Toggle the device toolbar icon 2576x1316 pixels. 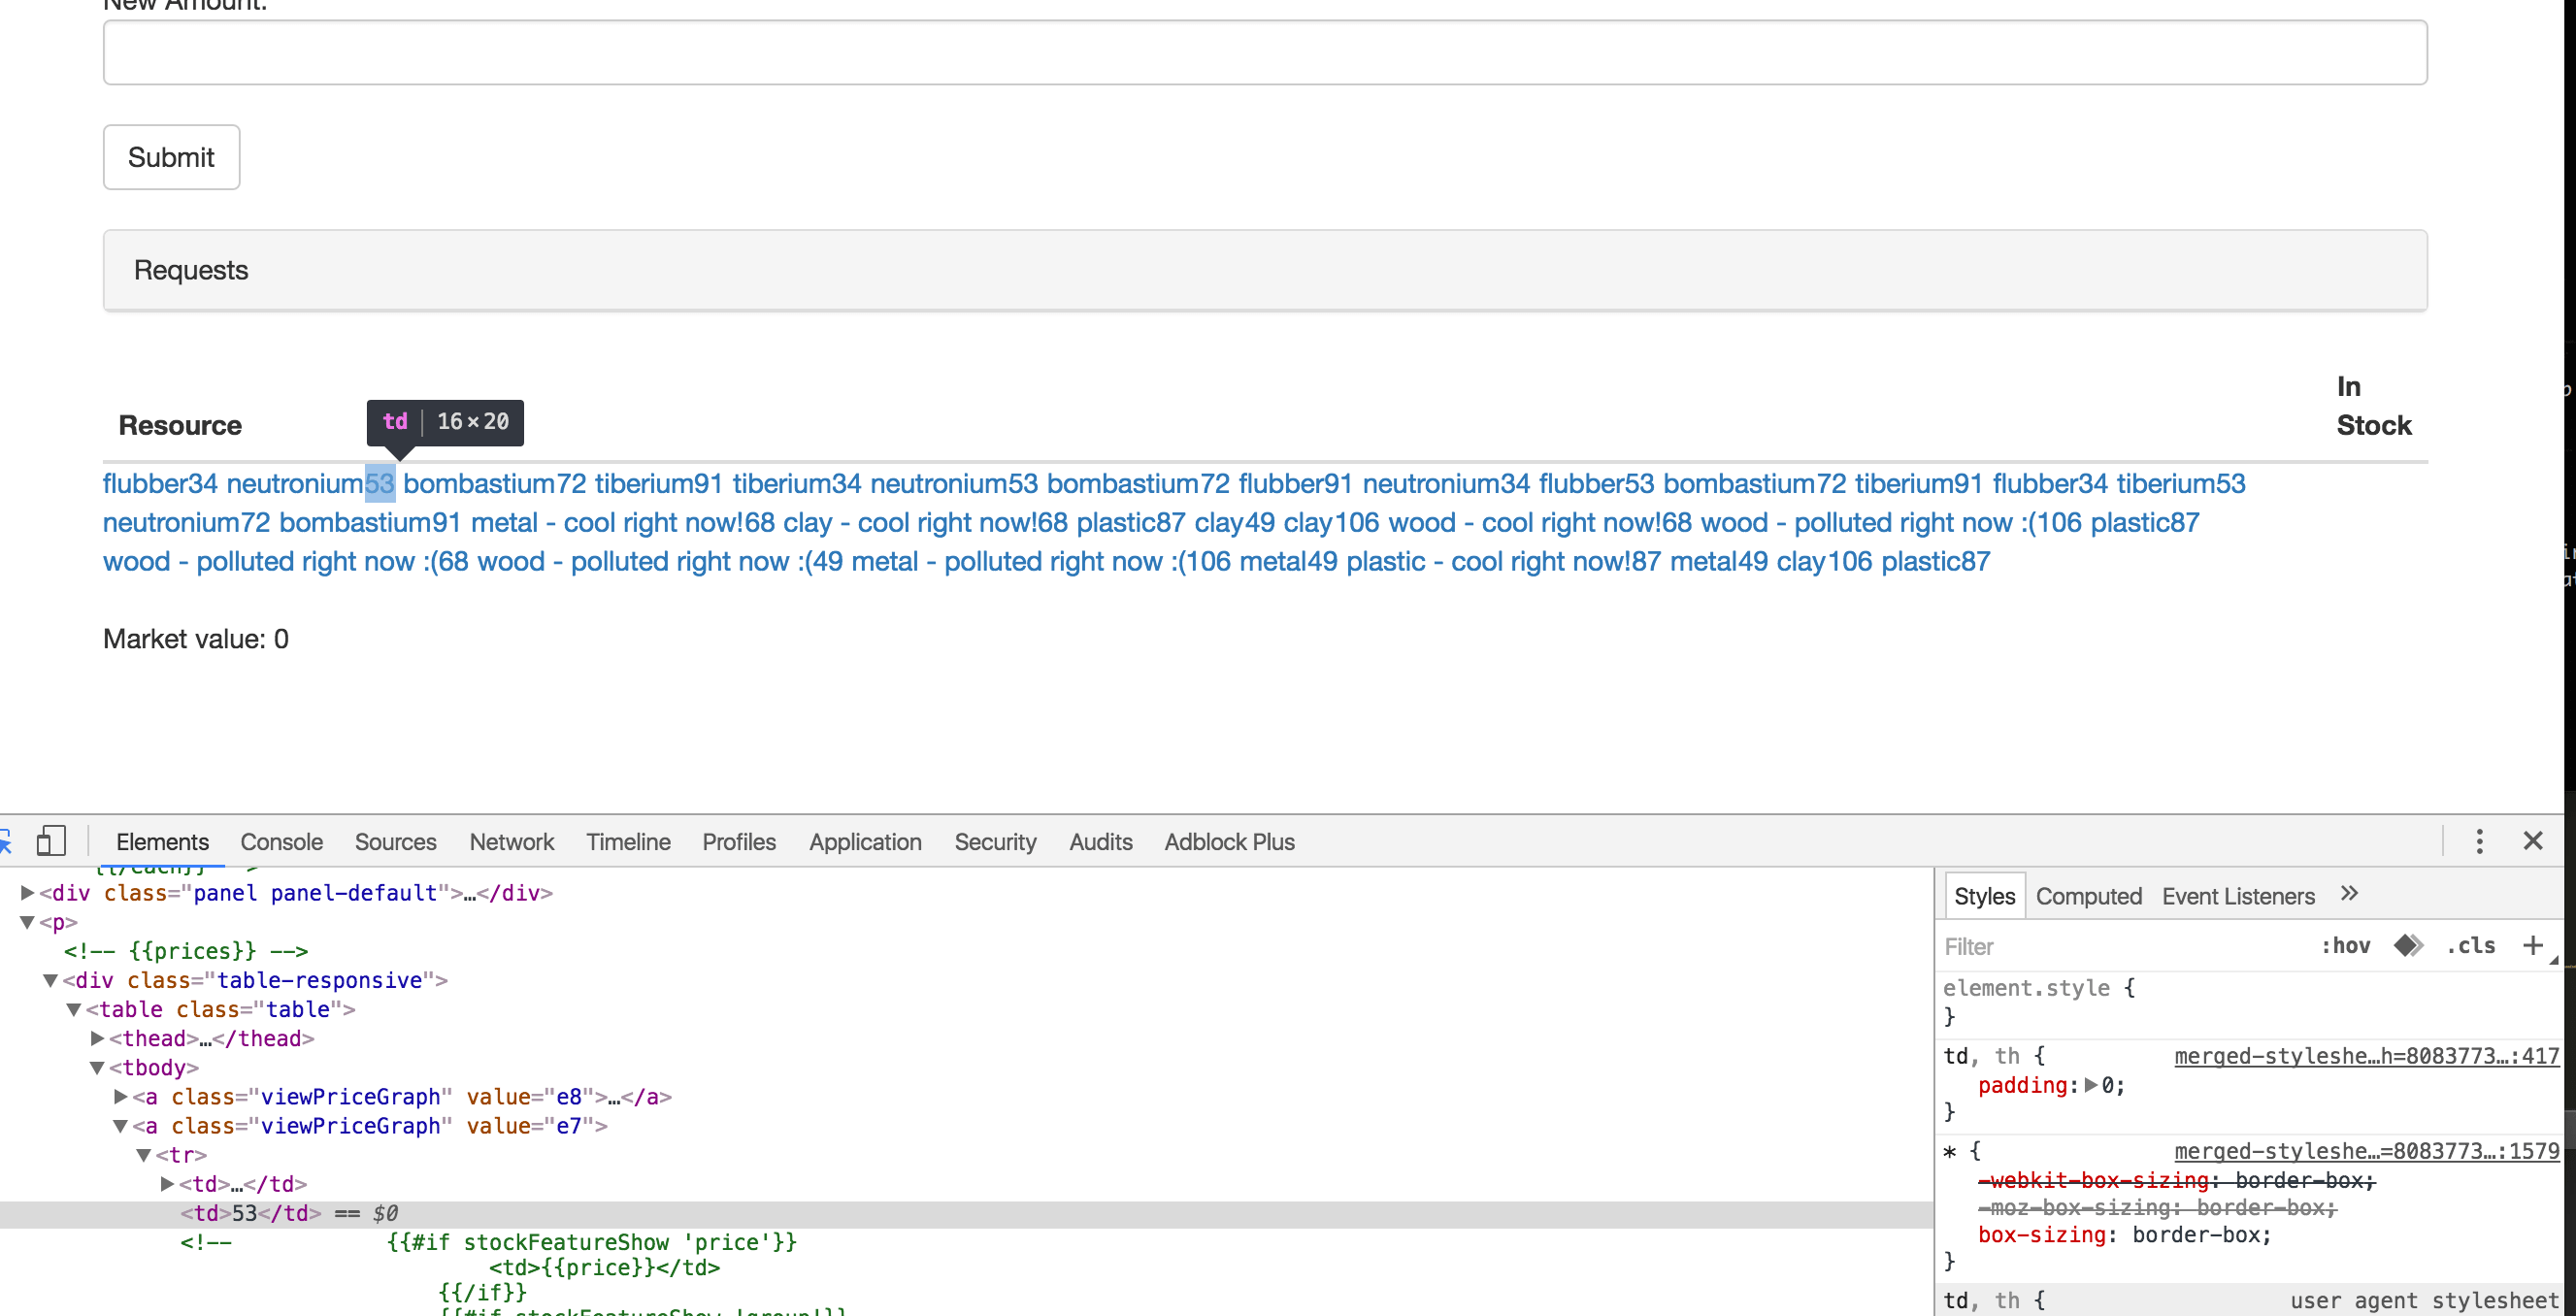(51, 841)
